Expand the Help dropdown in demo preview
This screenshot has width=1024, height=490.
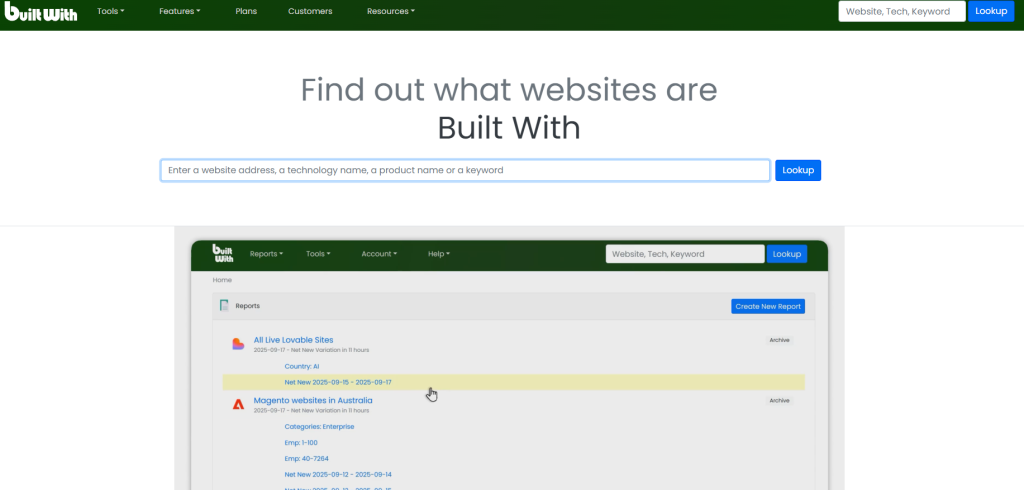point(439,253)
